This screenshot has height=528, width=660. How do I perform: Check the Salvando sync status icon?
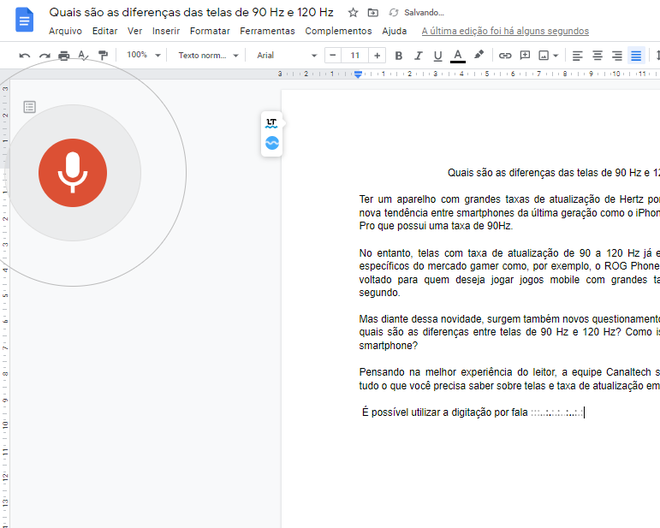click(x=394, y=13)
